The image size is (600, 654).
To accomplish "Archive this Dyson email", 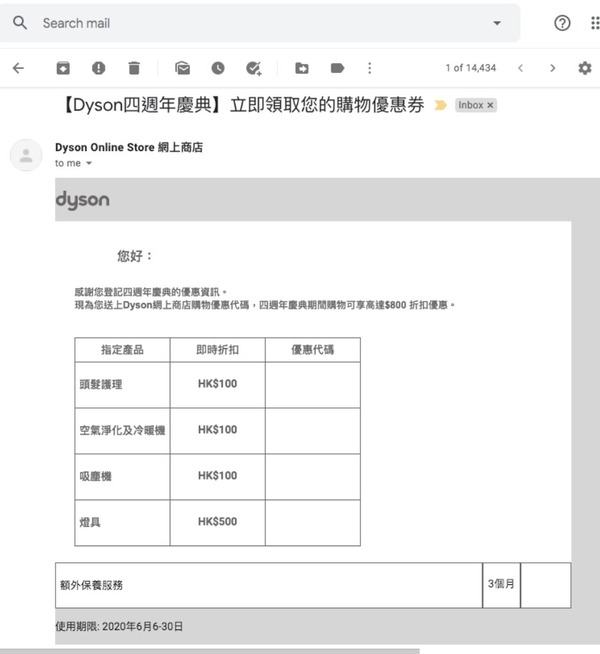I will (x=63, y=68).
